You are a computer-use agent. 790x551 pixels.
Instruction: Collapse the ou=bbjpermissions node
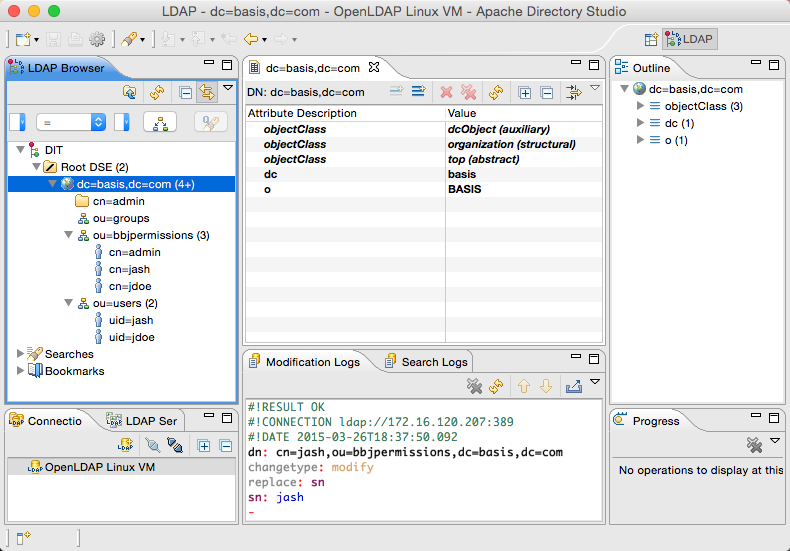pos(69,235)
